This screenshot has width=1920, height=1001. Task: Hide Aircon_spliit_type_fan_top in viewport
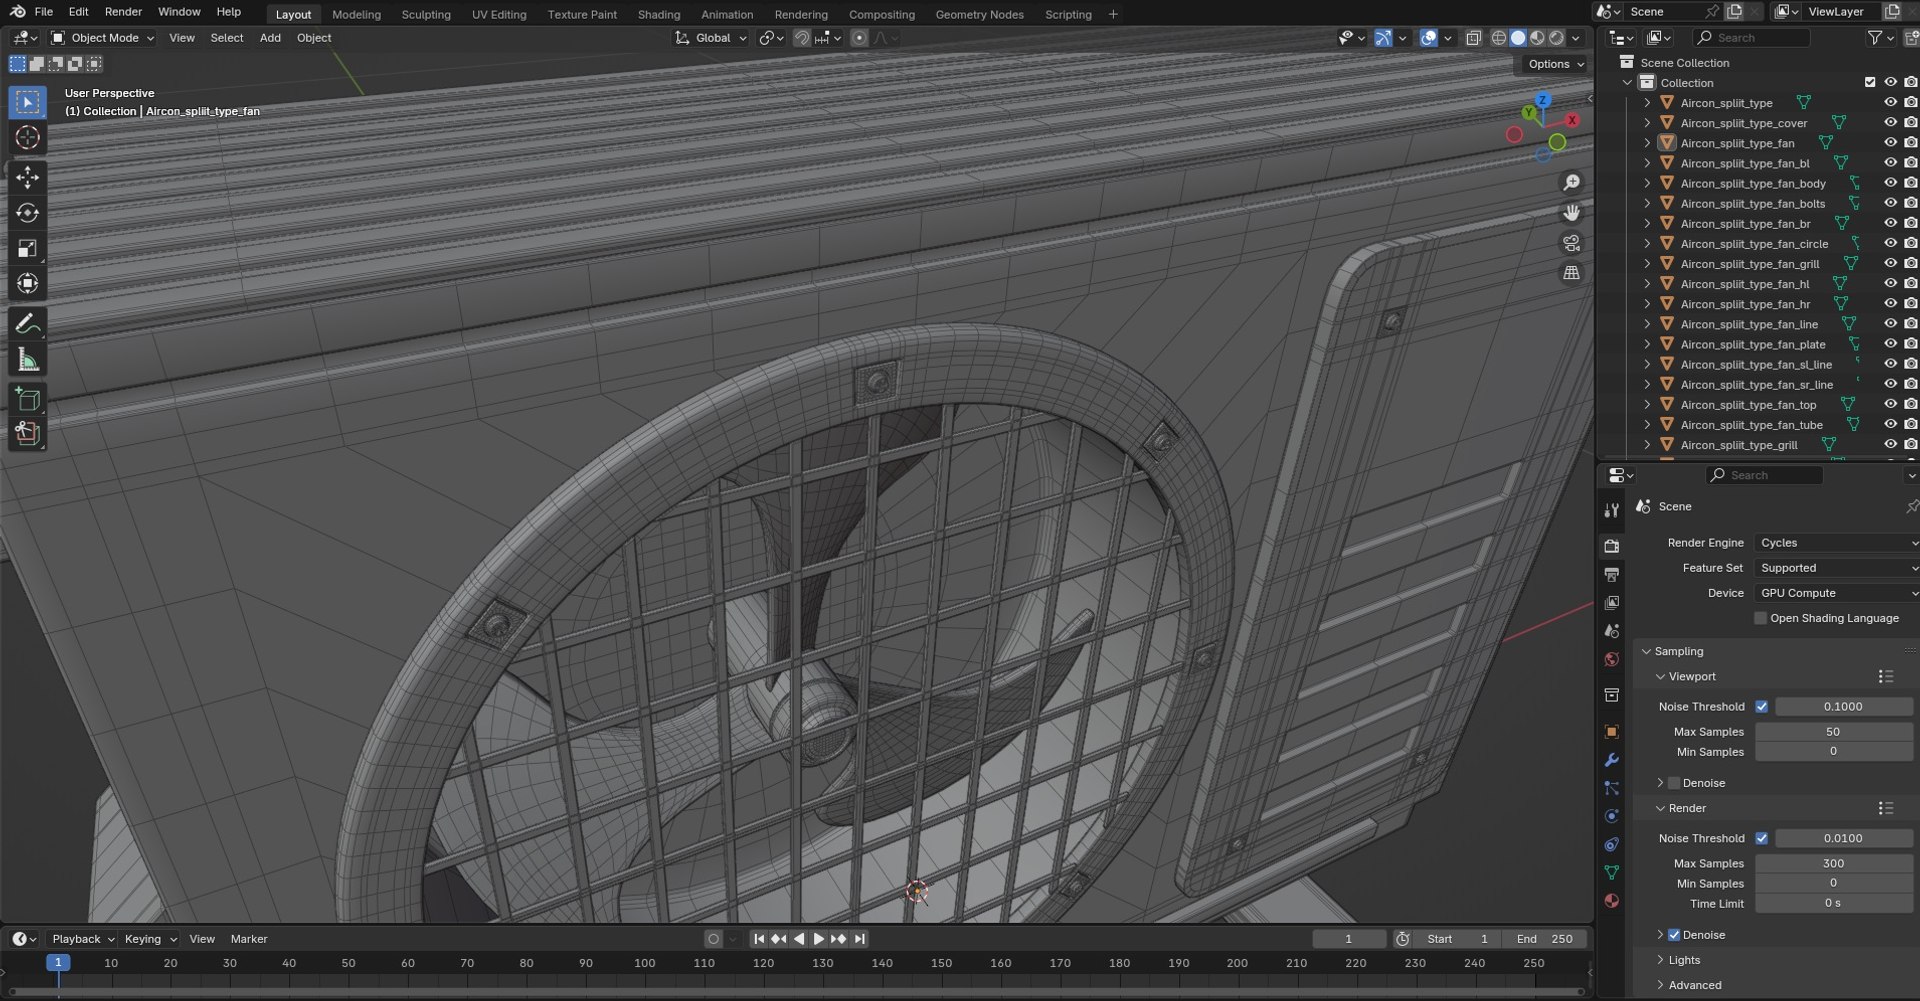[1890, 405]
